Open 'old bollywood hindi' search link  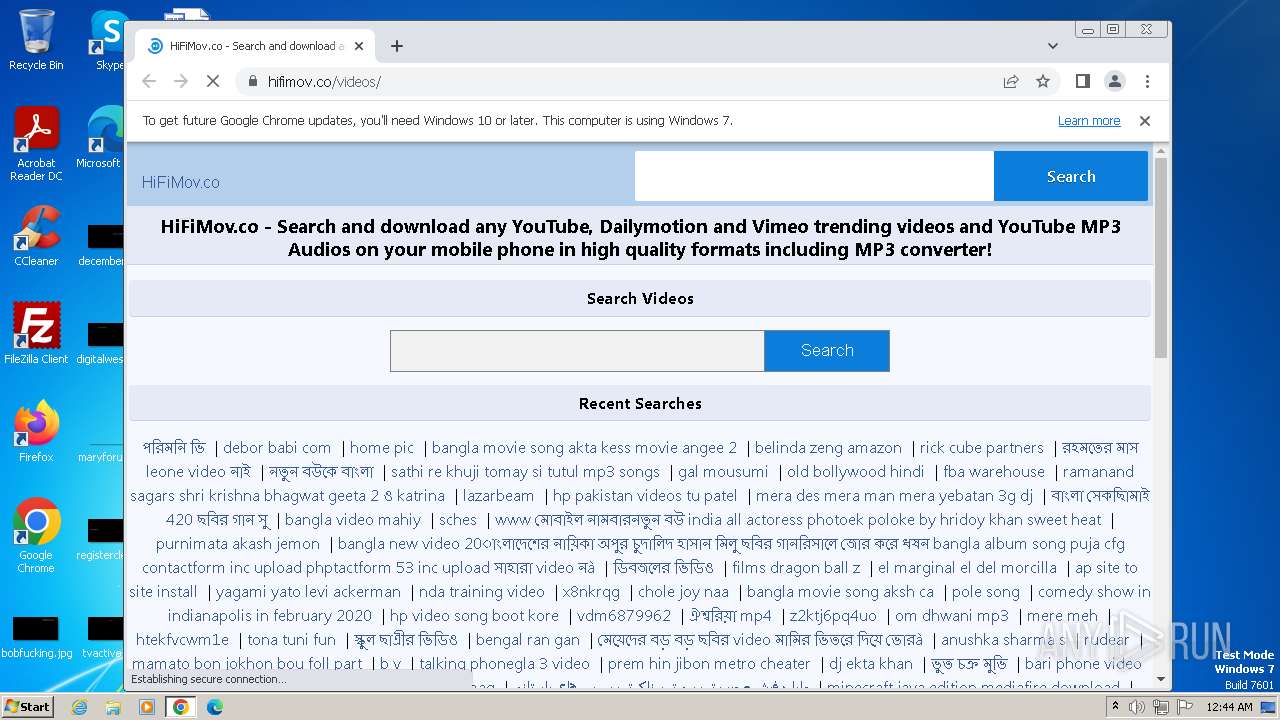tap(855, 472)
